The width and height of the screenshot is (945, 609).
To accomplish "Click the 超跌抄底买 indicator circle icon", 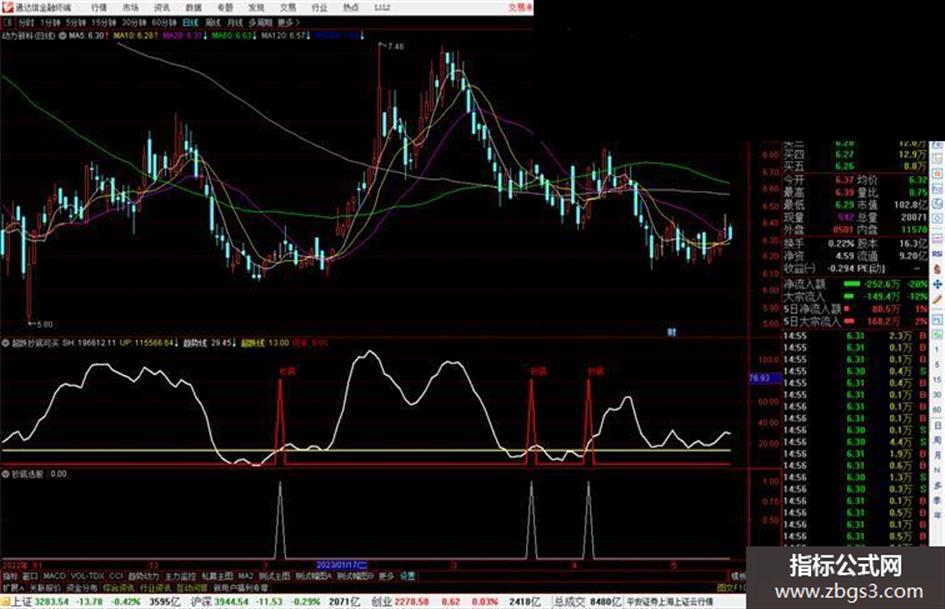I will (x=6, y=343).
